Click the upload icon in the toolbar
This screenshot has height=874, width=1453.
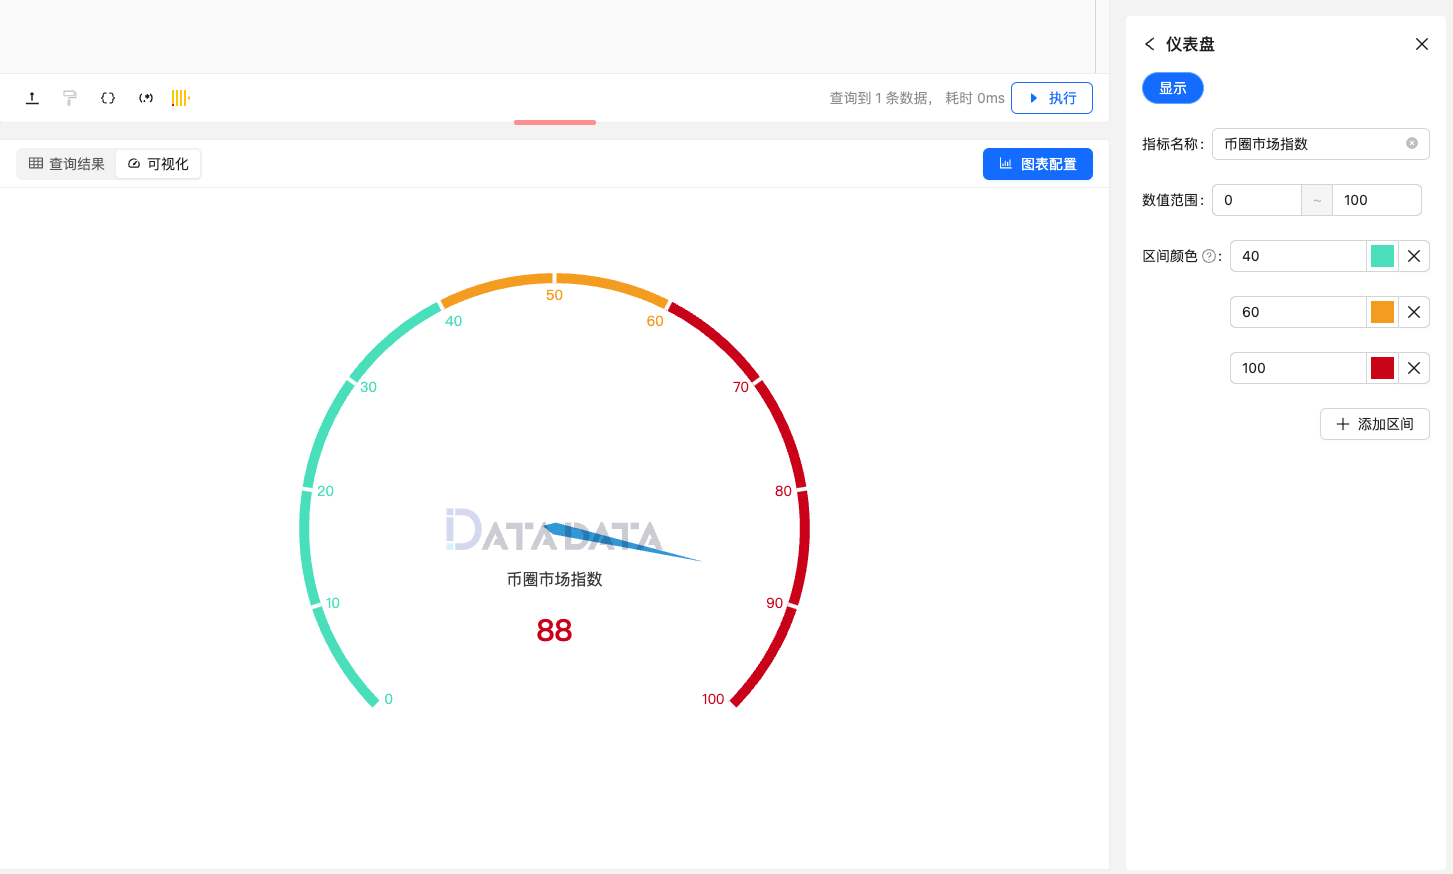point(31,97)
